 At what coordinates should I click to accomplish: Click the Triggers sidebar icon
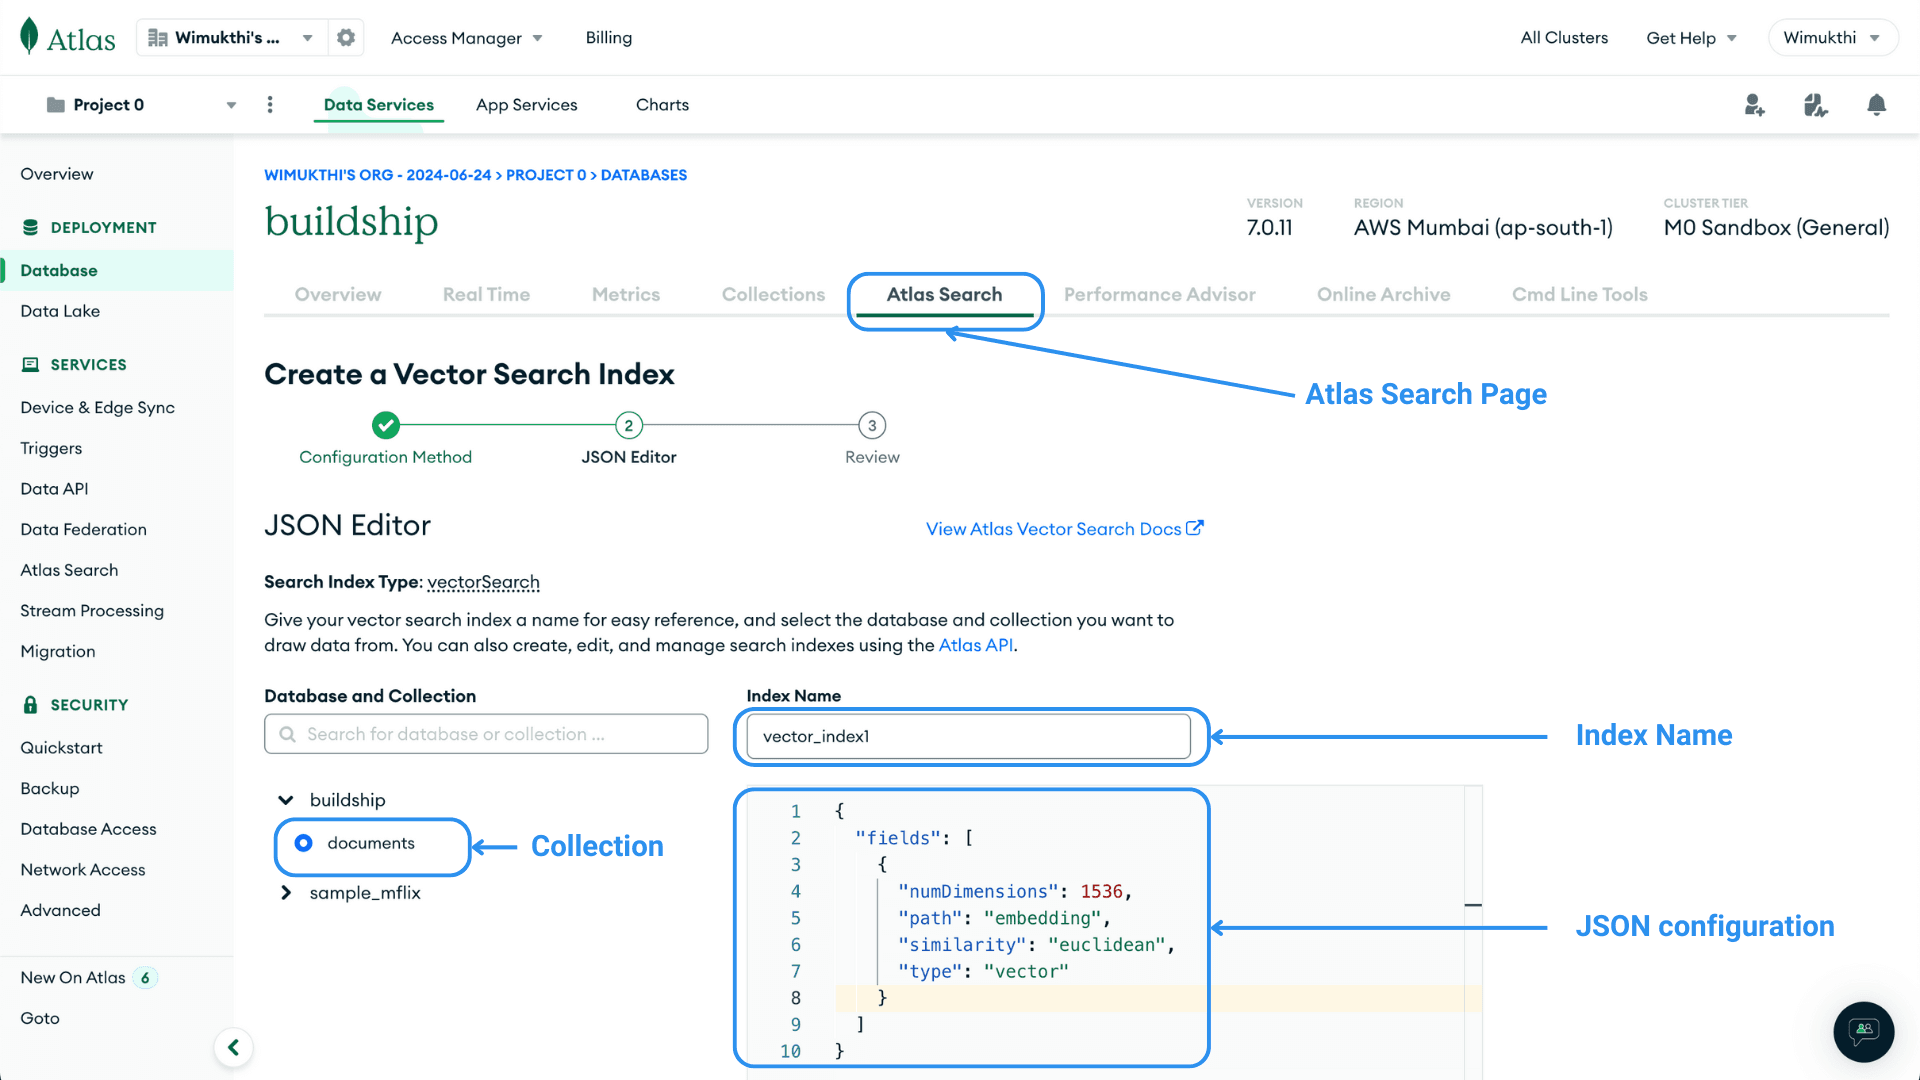tap(50, 447)
